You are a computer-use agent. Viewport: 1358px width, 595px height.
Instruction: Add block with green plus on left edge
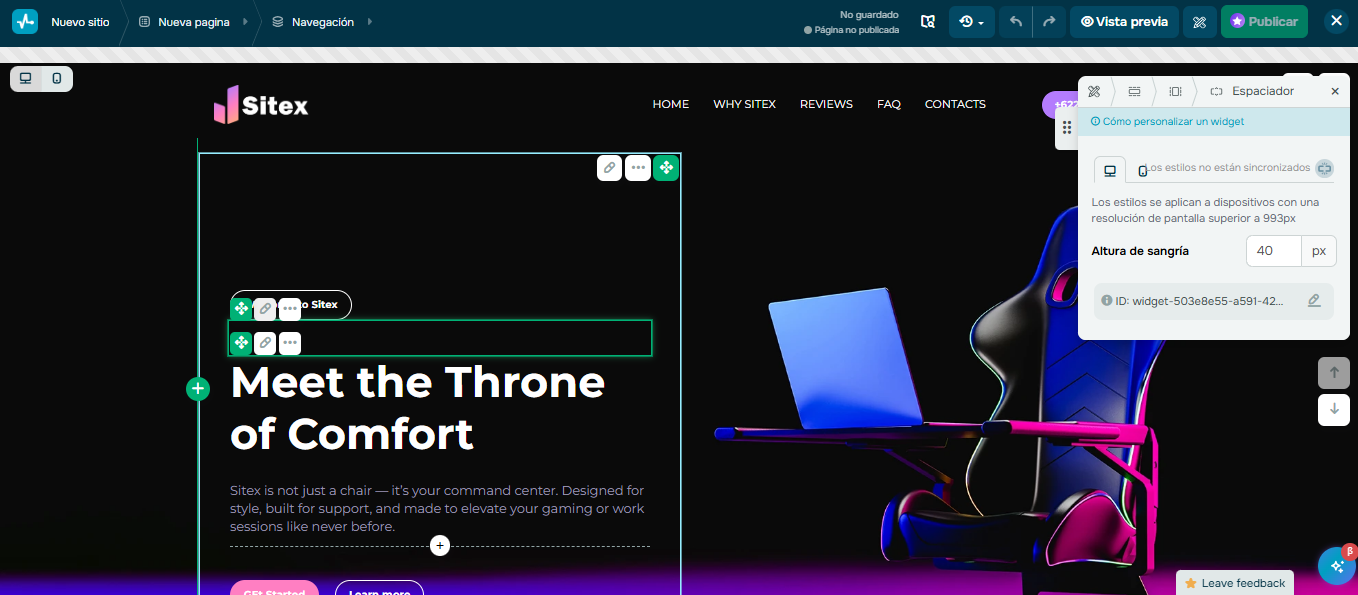point(198,389)
